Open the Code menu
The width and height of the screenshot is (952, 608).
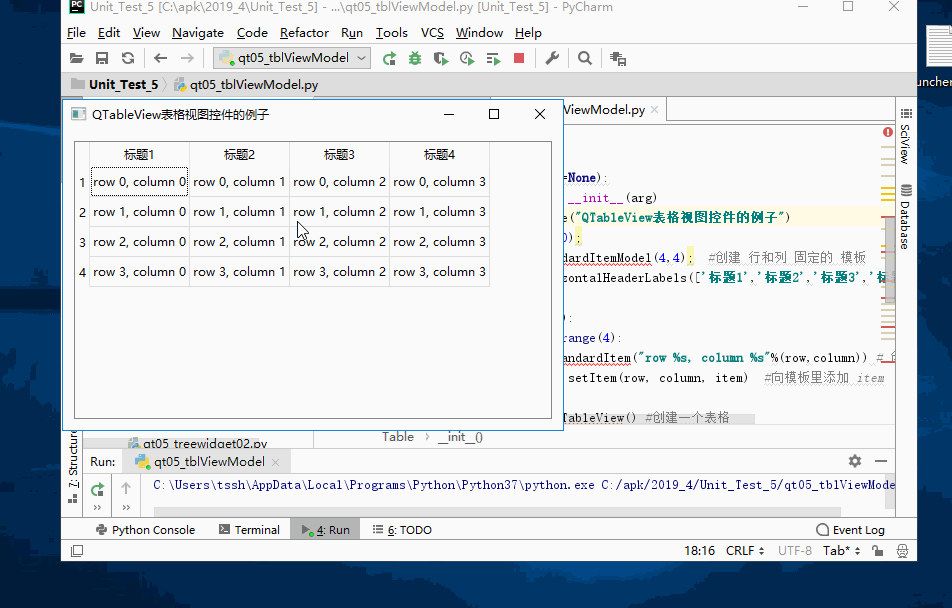tap(252, 33)
